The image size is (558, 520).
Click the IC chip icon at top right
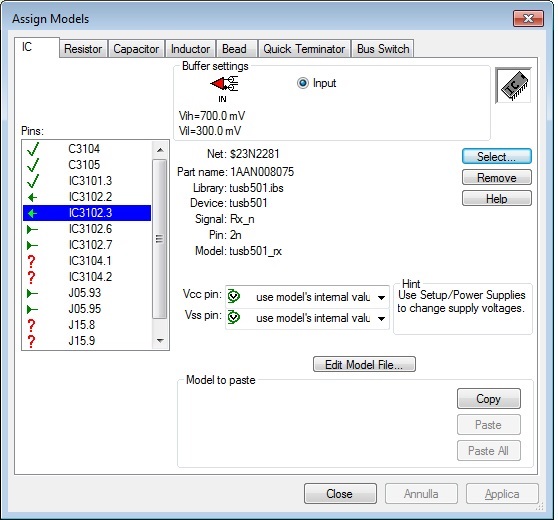coord(514,85)
